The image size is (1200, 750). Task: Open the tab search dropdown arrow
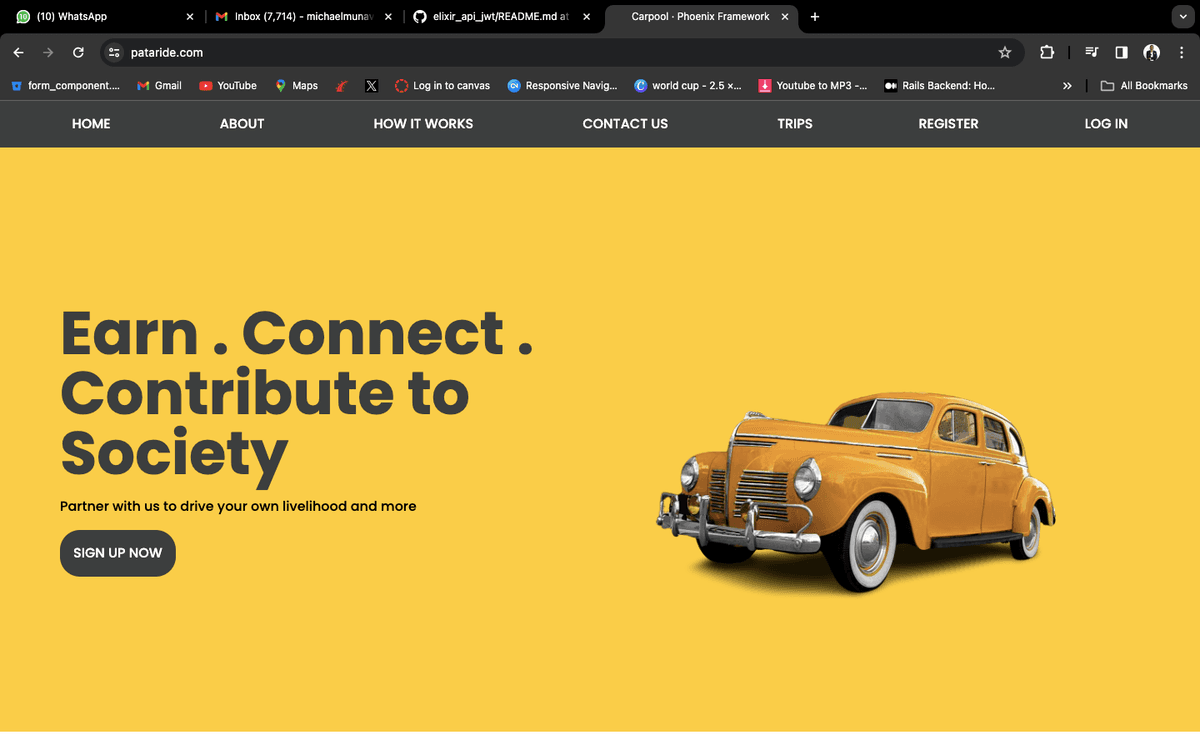(1181, 17)
